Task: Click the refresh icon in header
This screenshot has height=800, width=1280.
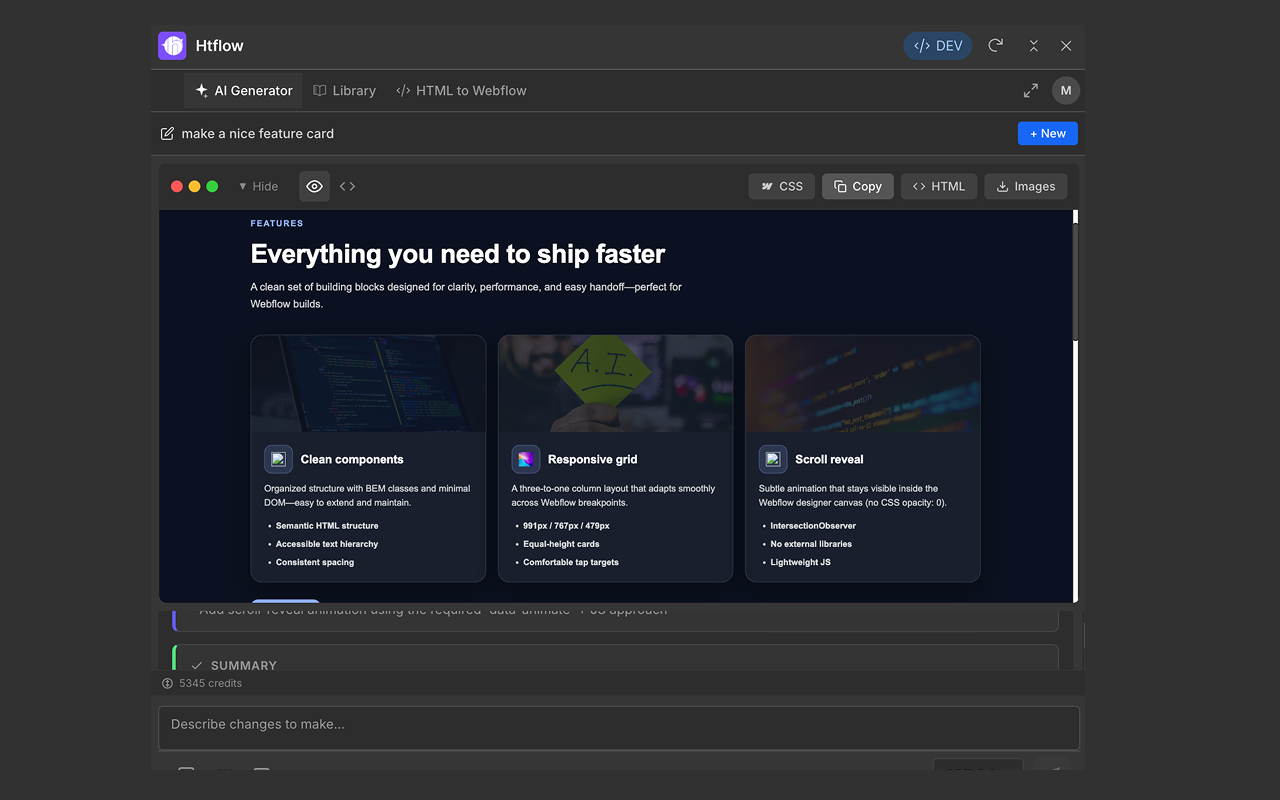Action: click(x=995, y=46)
